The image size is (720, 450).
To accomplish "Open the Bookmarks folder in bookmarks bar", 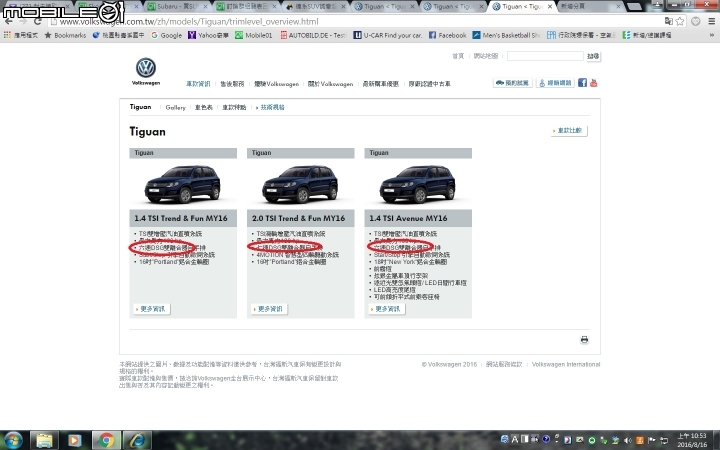I will pyautogui.click(x=65, y=35).
